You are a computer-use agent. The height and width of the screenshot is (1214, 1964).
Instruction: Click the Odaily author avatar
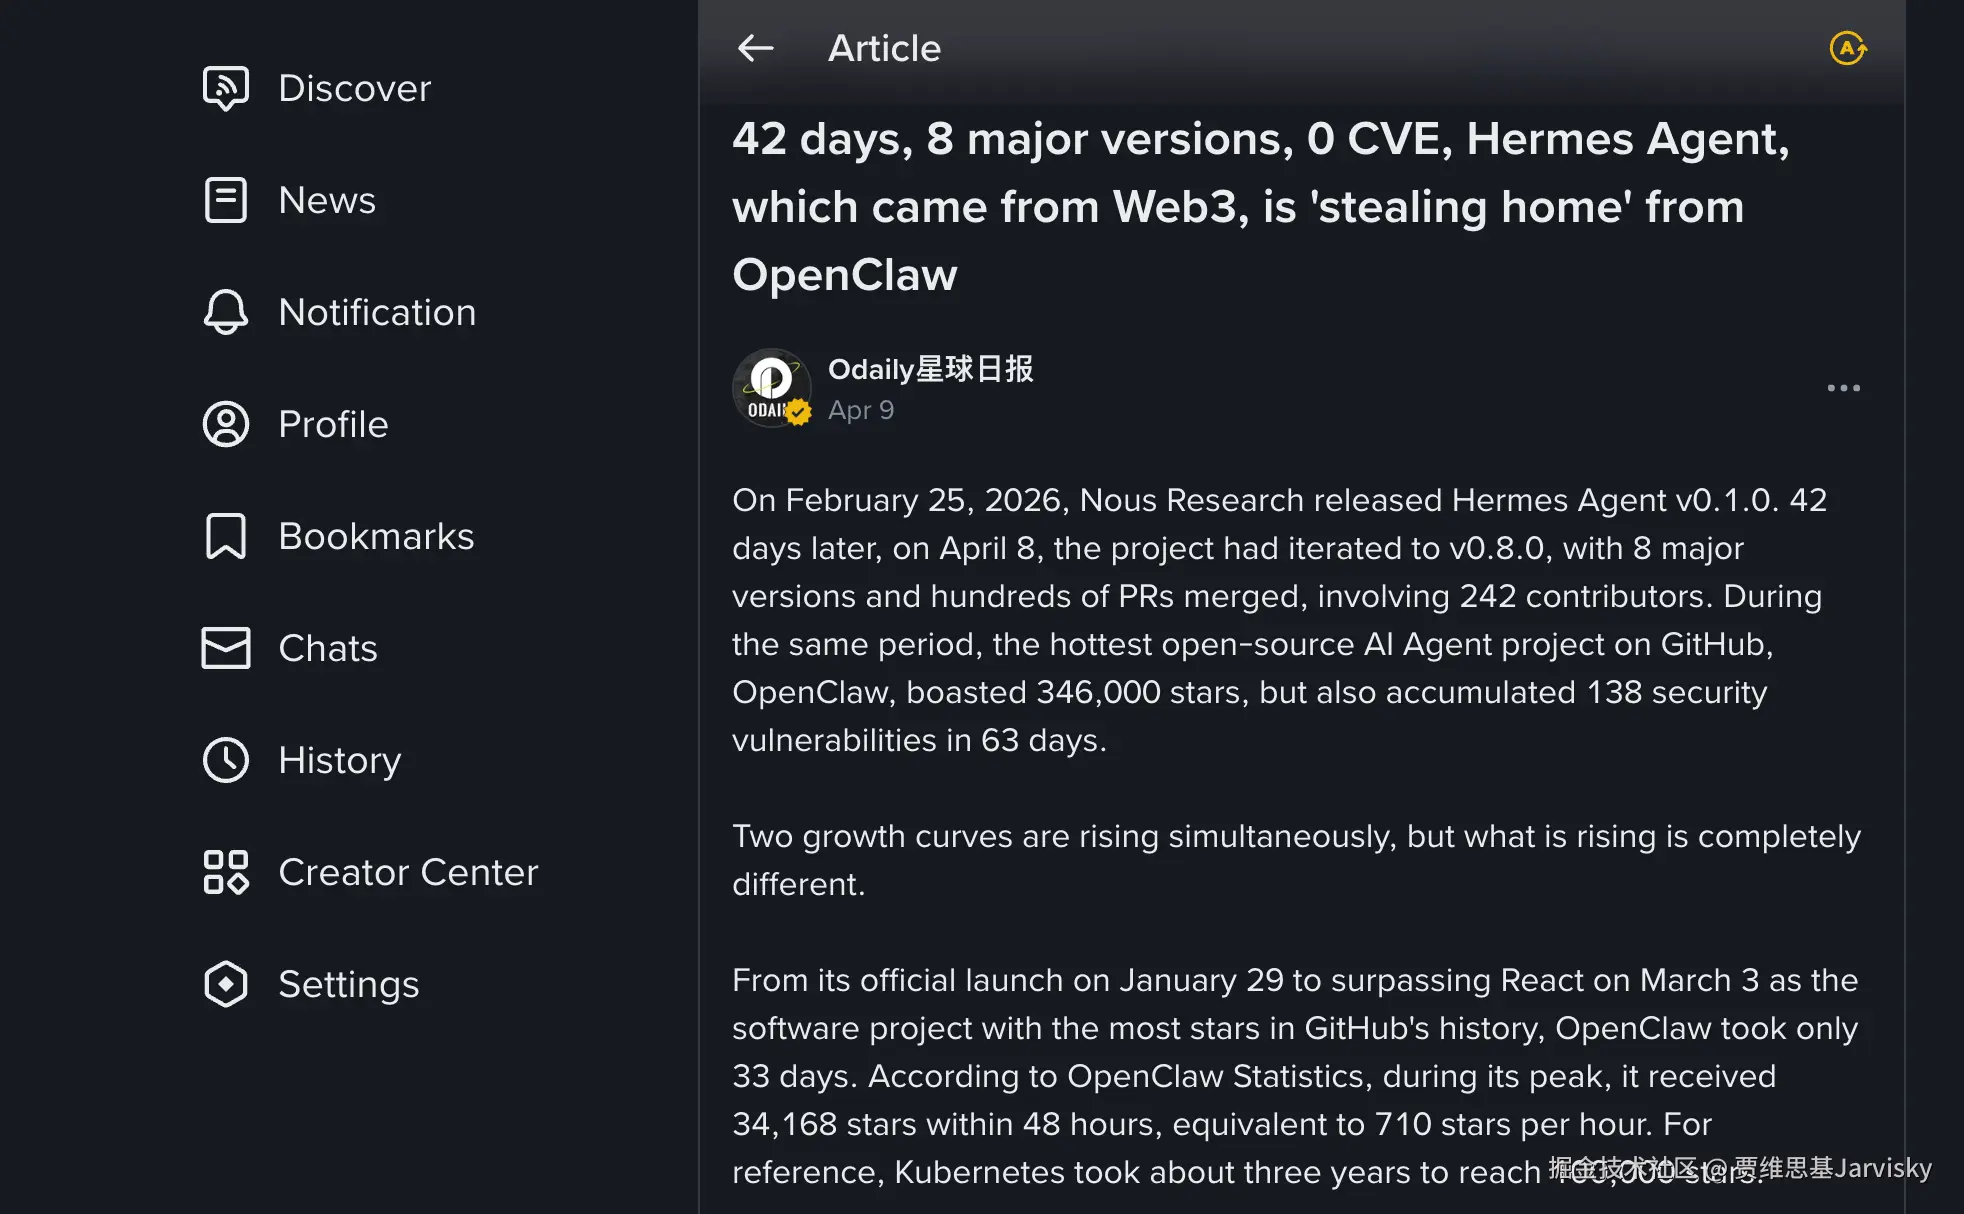[771, 388]
